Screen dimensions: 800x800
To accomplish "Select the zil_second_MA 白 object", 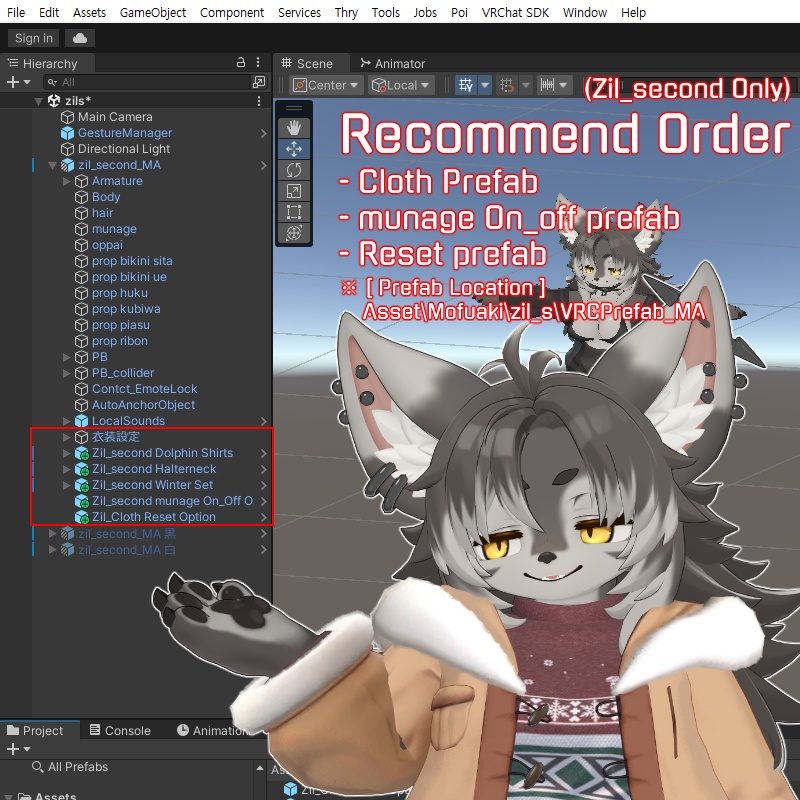I will (x=127, y=550).
